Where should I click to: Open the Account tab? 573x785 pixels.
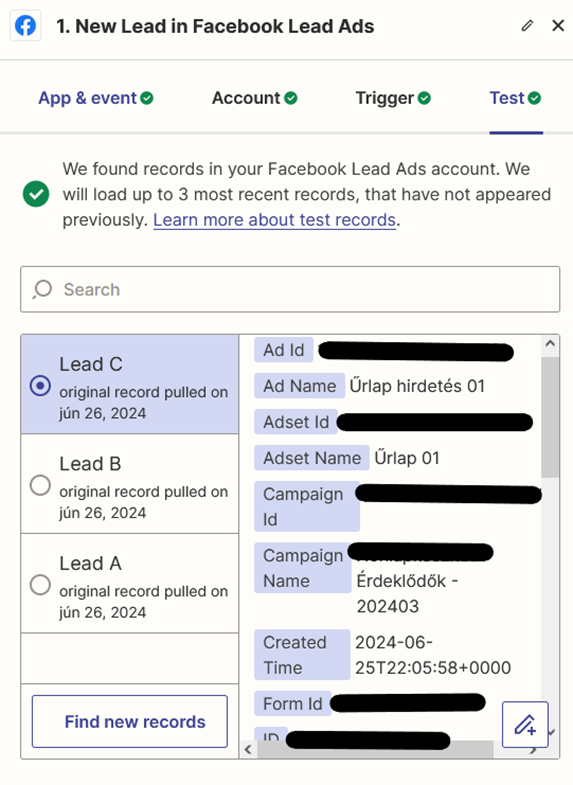pyautogui.click(x=254, y=98)
